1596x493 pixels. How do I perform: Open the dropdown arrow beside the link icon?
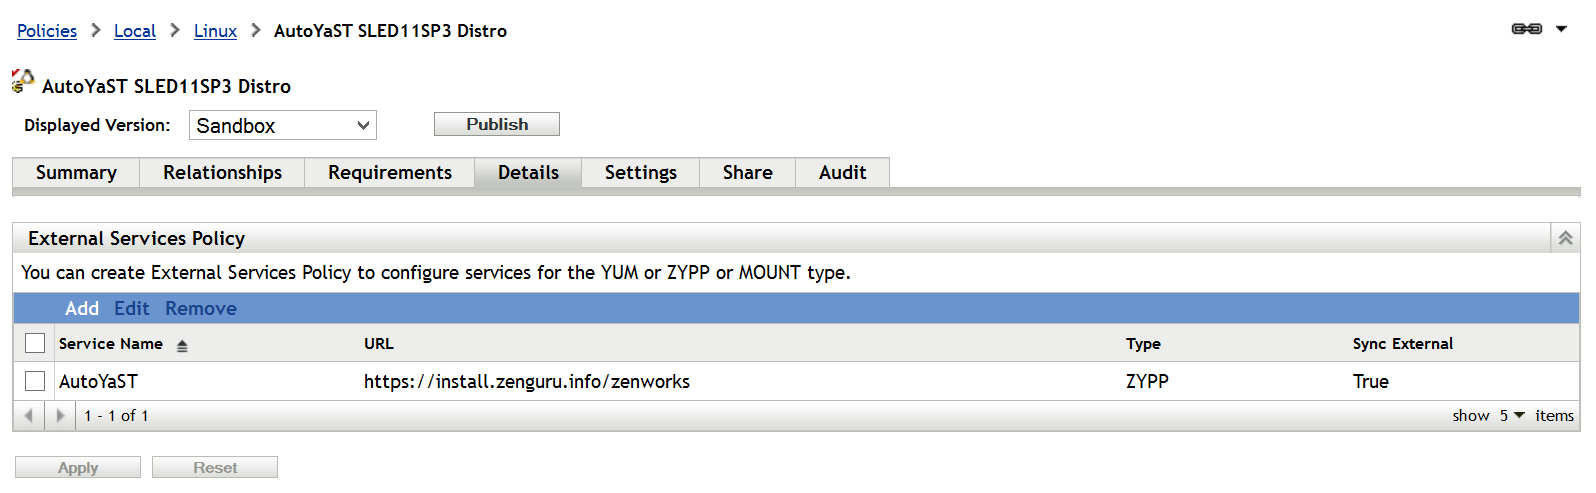(x=1561, y=29)
